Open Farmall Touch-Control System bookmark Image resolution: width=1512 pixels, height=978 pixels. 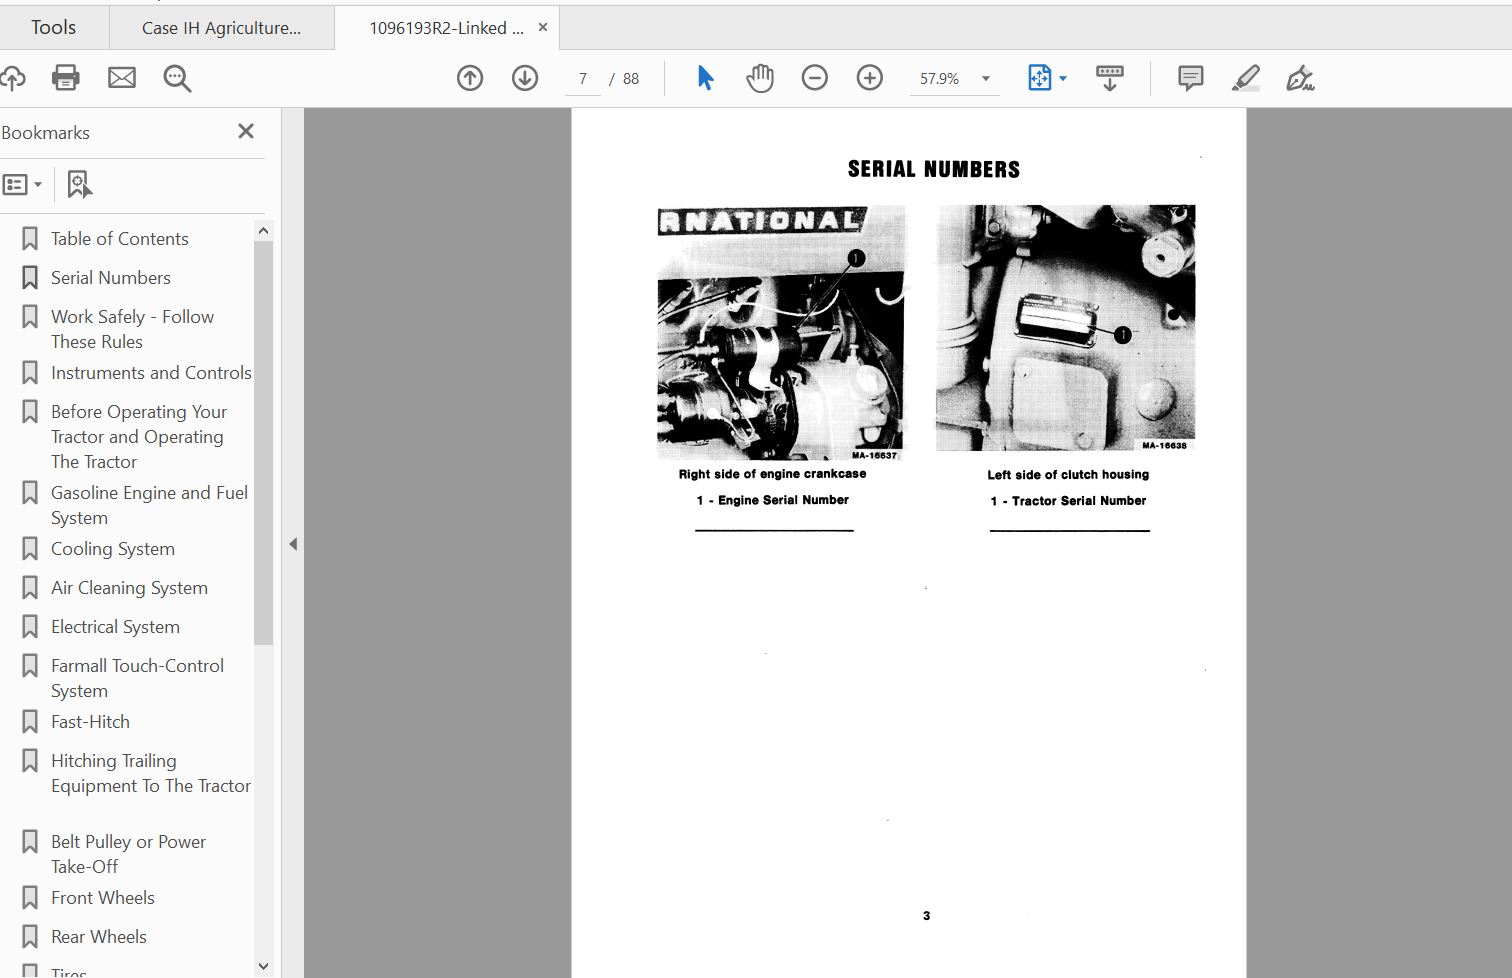[137, 678]
